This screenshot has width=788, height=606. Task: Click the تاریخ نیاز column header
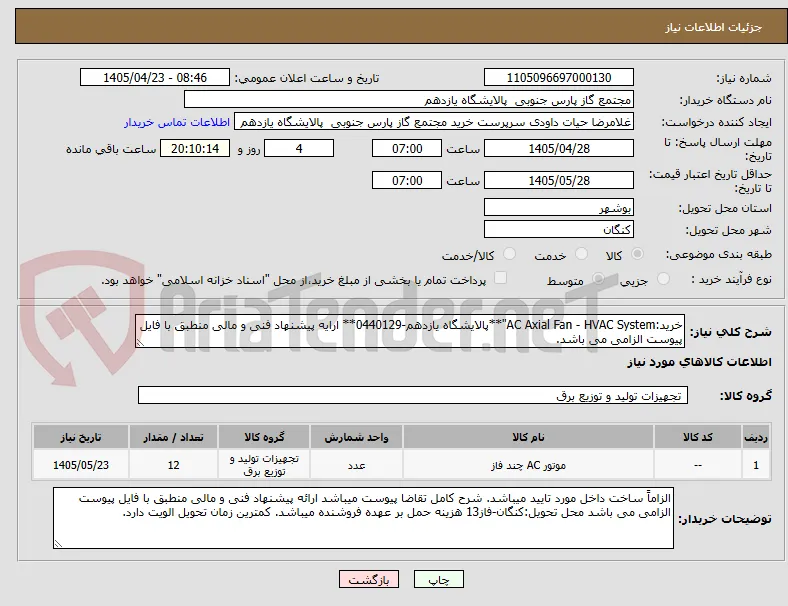pos(81,437)
